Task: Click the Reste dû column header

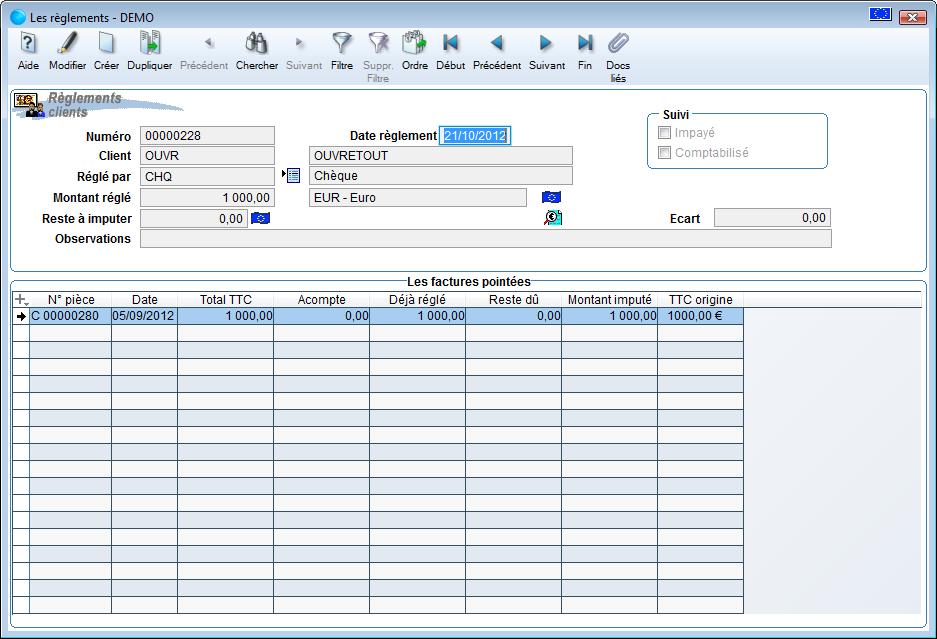Action: pyautogui.click(x=513, y=299)
